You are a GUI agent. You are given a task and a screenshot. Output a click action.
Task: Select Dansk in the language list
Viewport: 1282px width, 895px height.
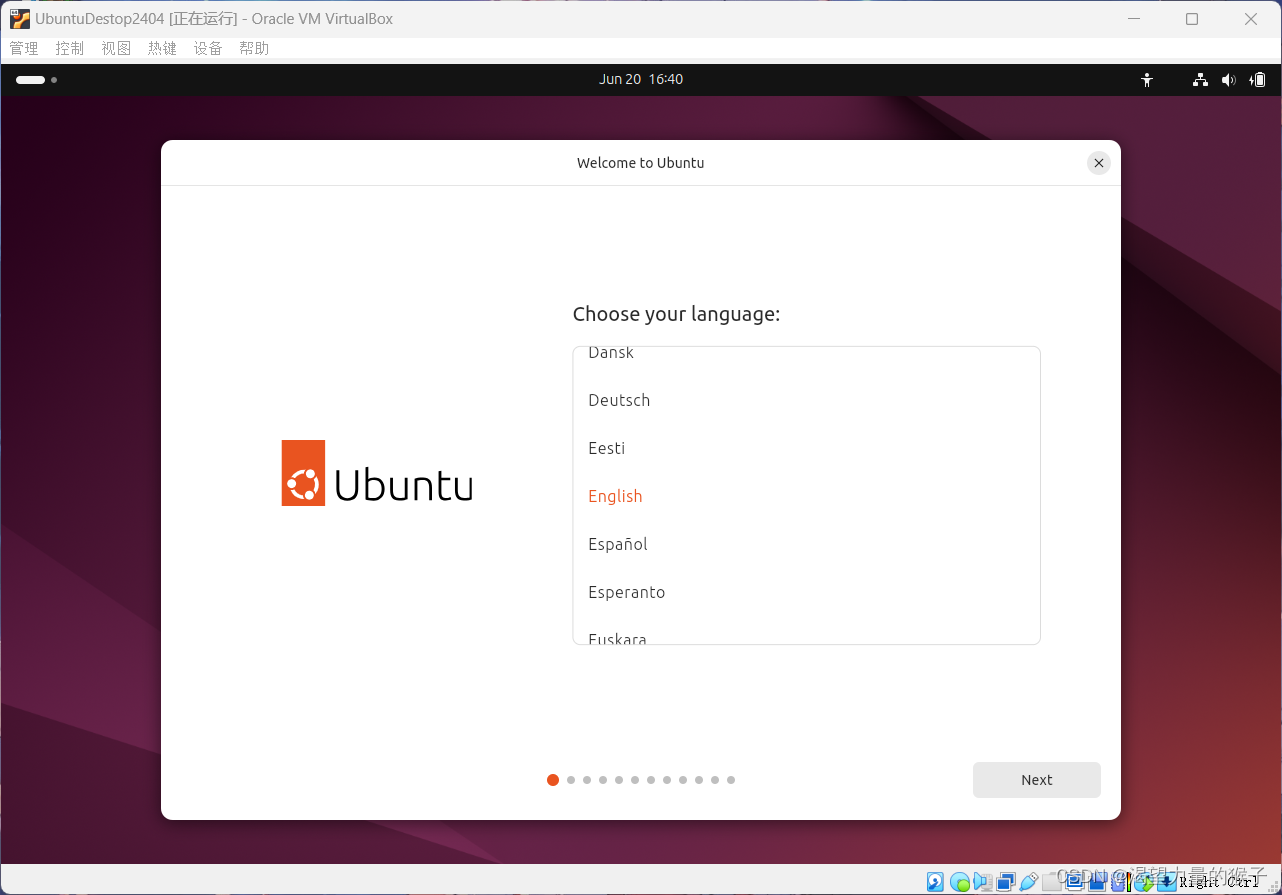806,354
